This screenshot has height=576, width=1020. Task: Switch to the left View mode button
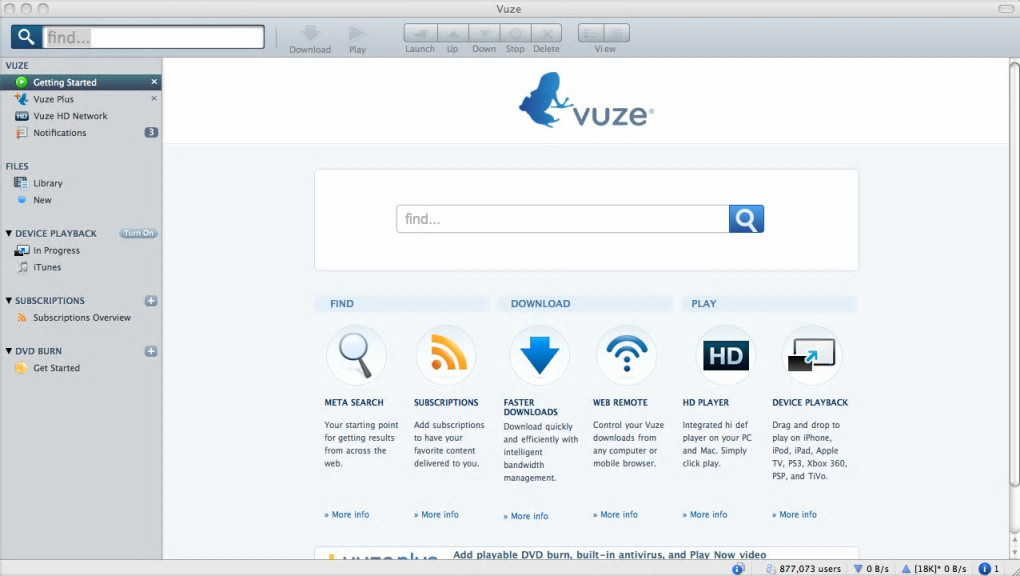point(591,33)
